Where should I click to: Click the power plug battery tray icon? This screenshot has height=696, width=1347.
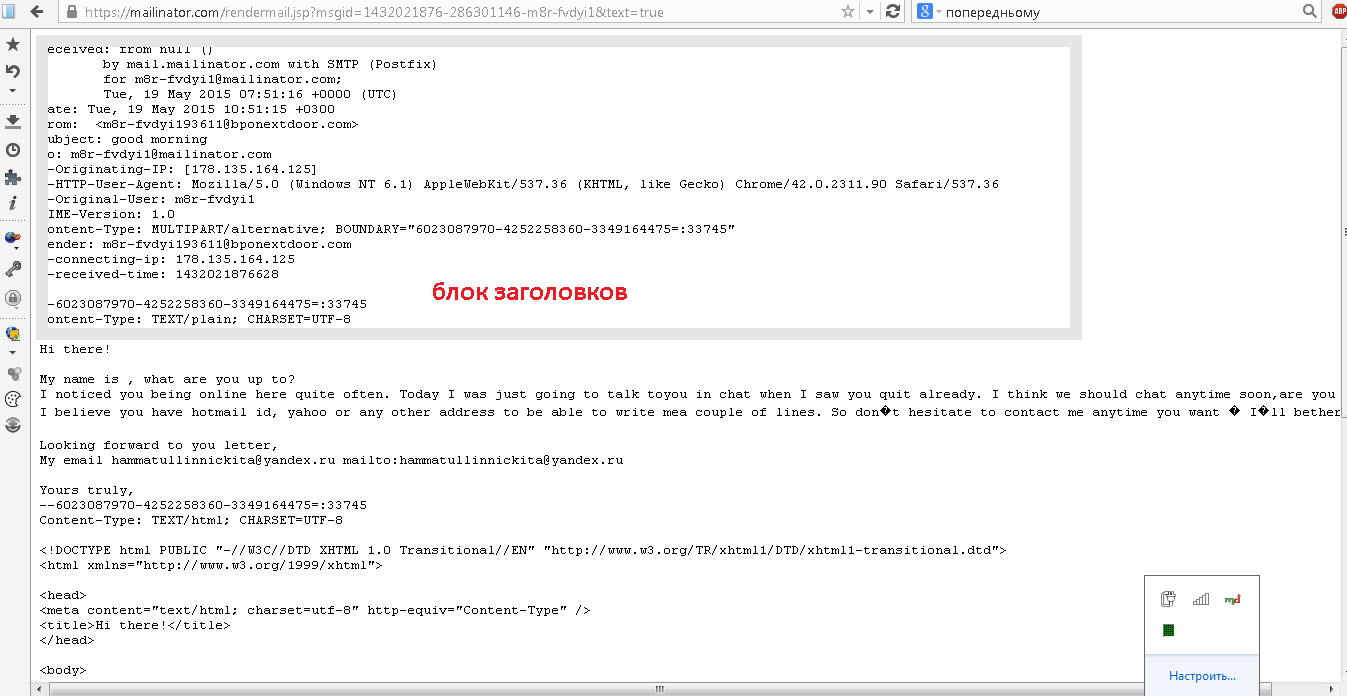click(x=1168, y=599)
